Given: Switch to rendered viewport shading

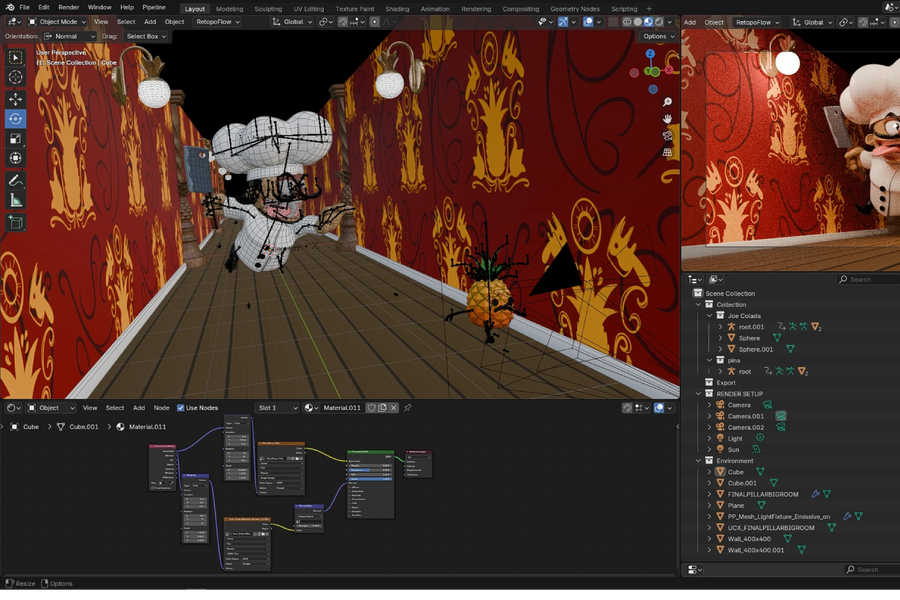Looking at the screenshot, I should coord(659,22).
